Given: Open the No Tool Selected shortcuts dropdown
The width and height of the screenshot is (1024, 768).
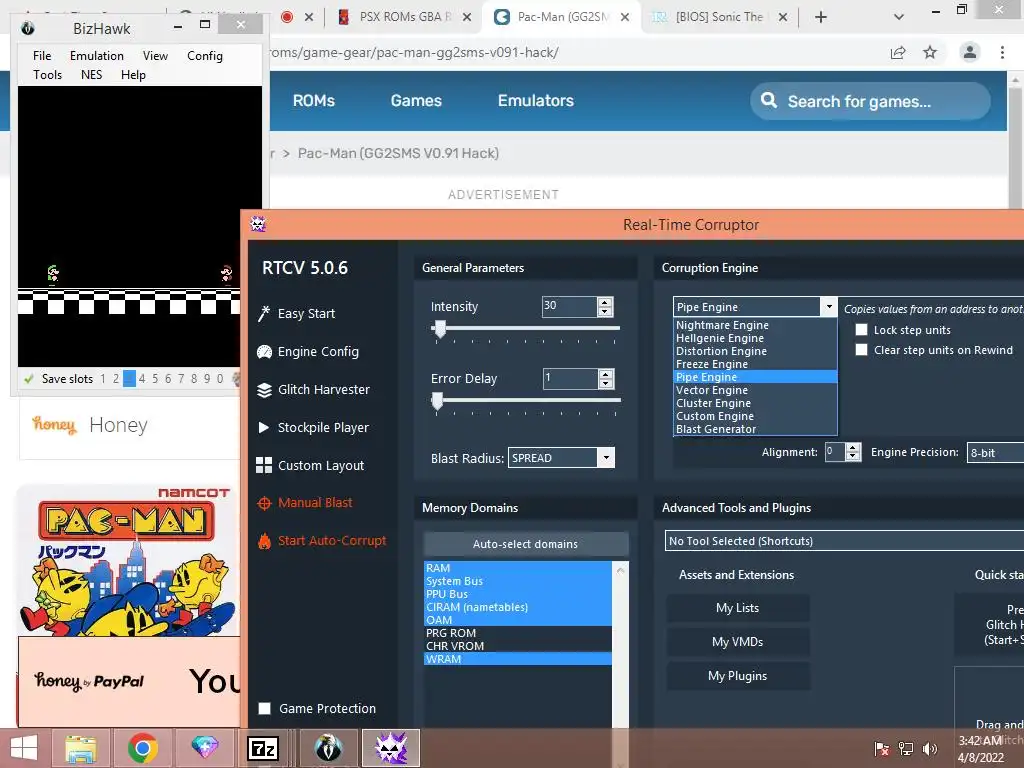Looking at the screenshot, I should click(x=844, y=541).
